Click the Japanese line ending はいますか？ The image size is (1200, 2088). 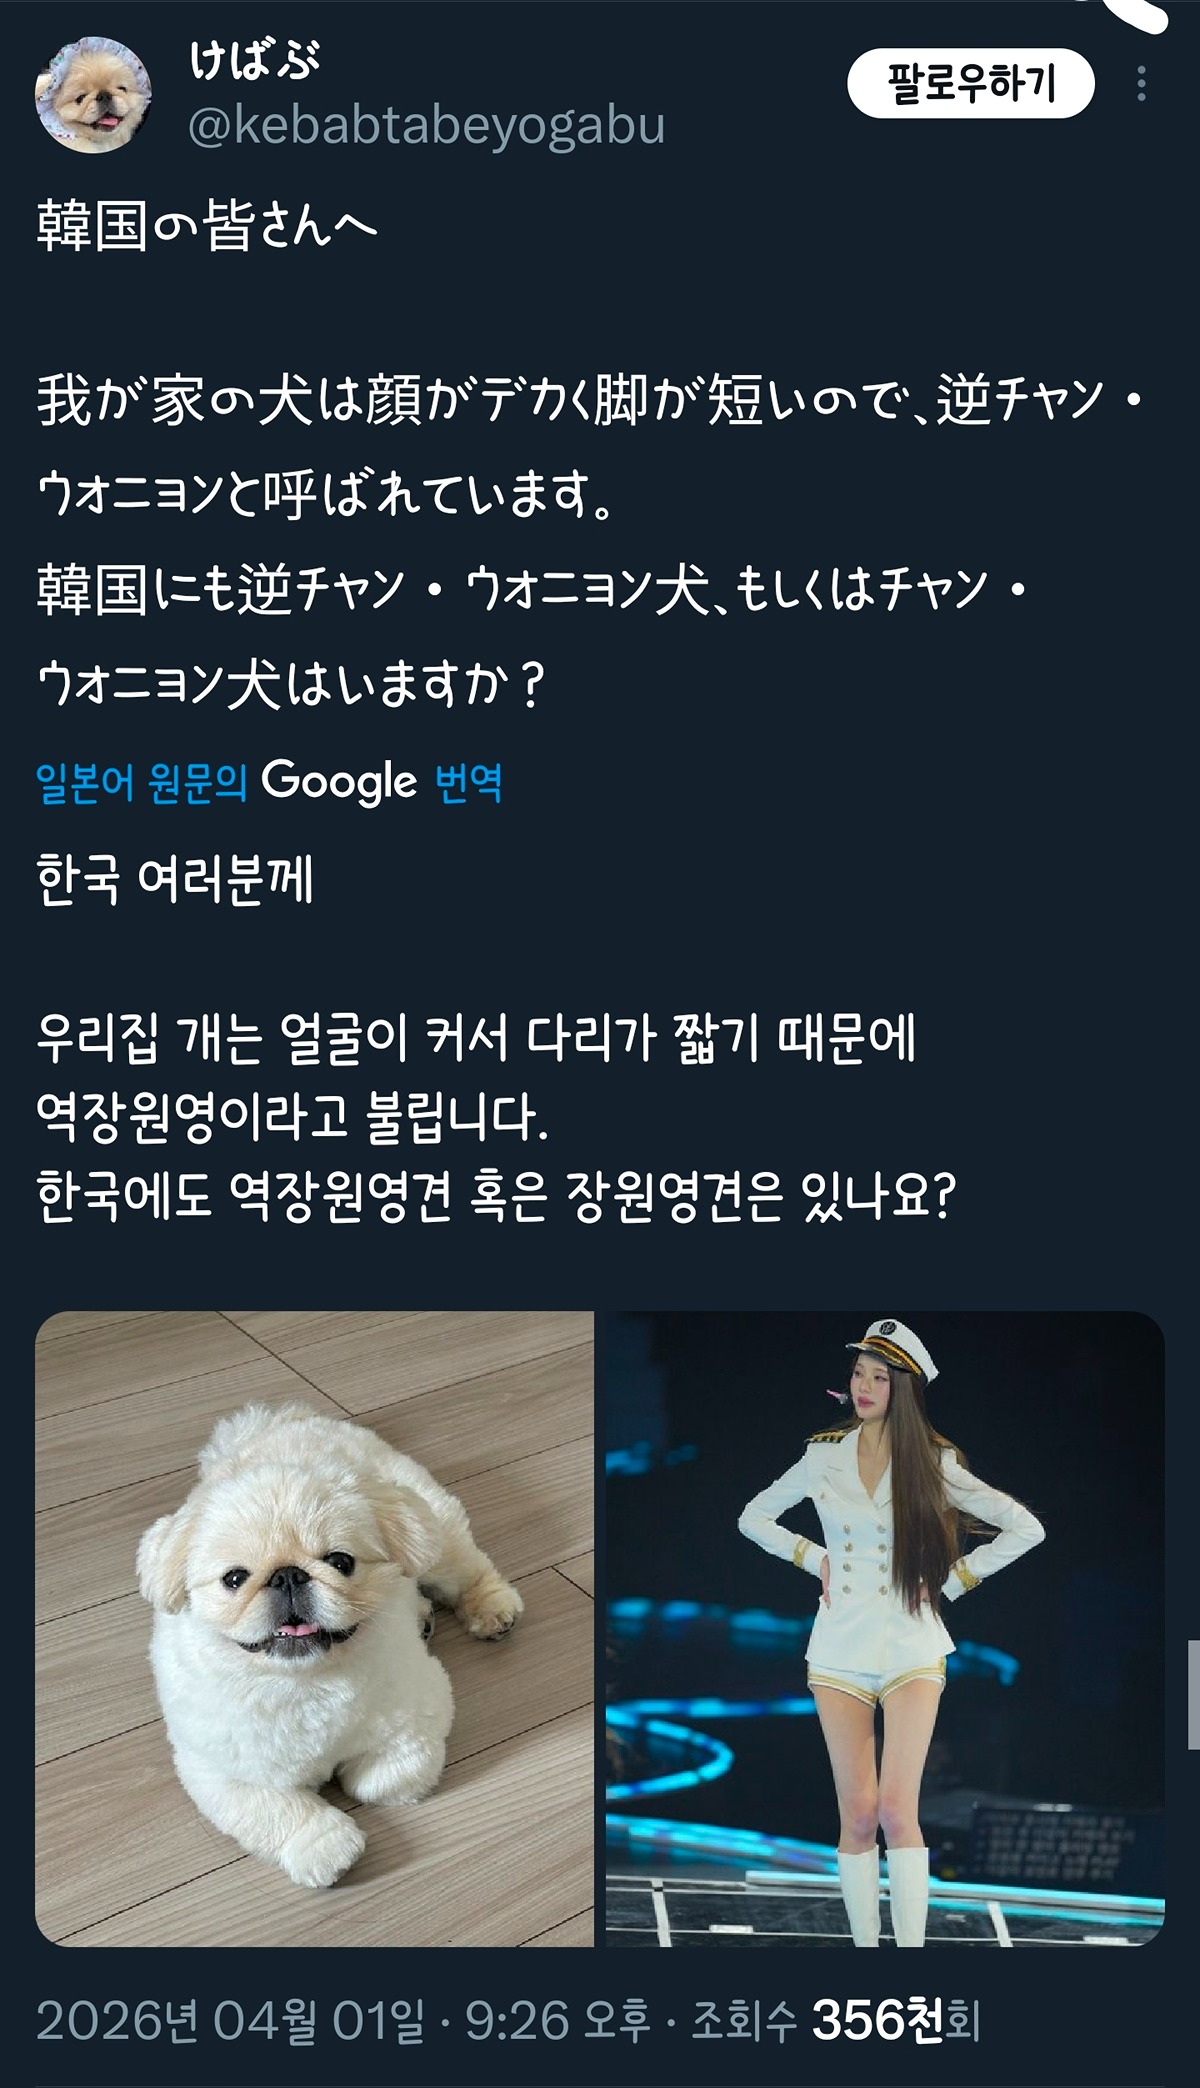tap(290, 686)
